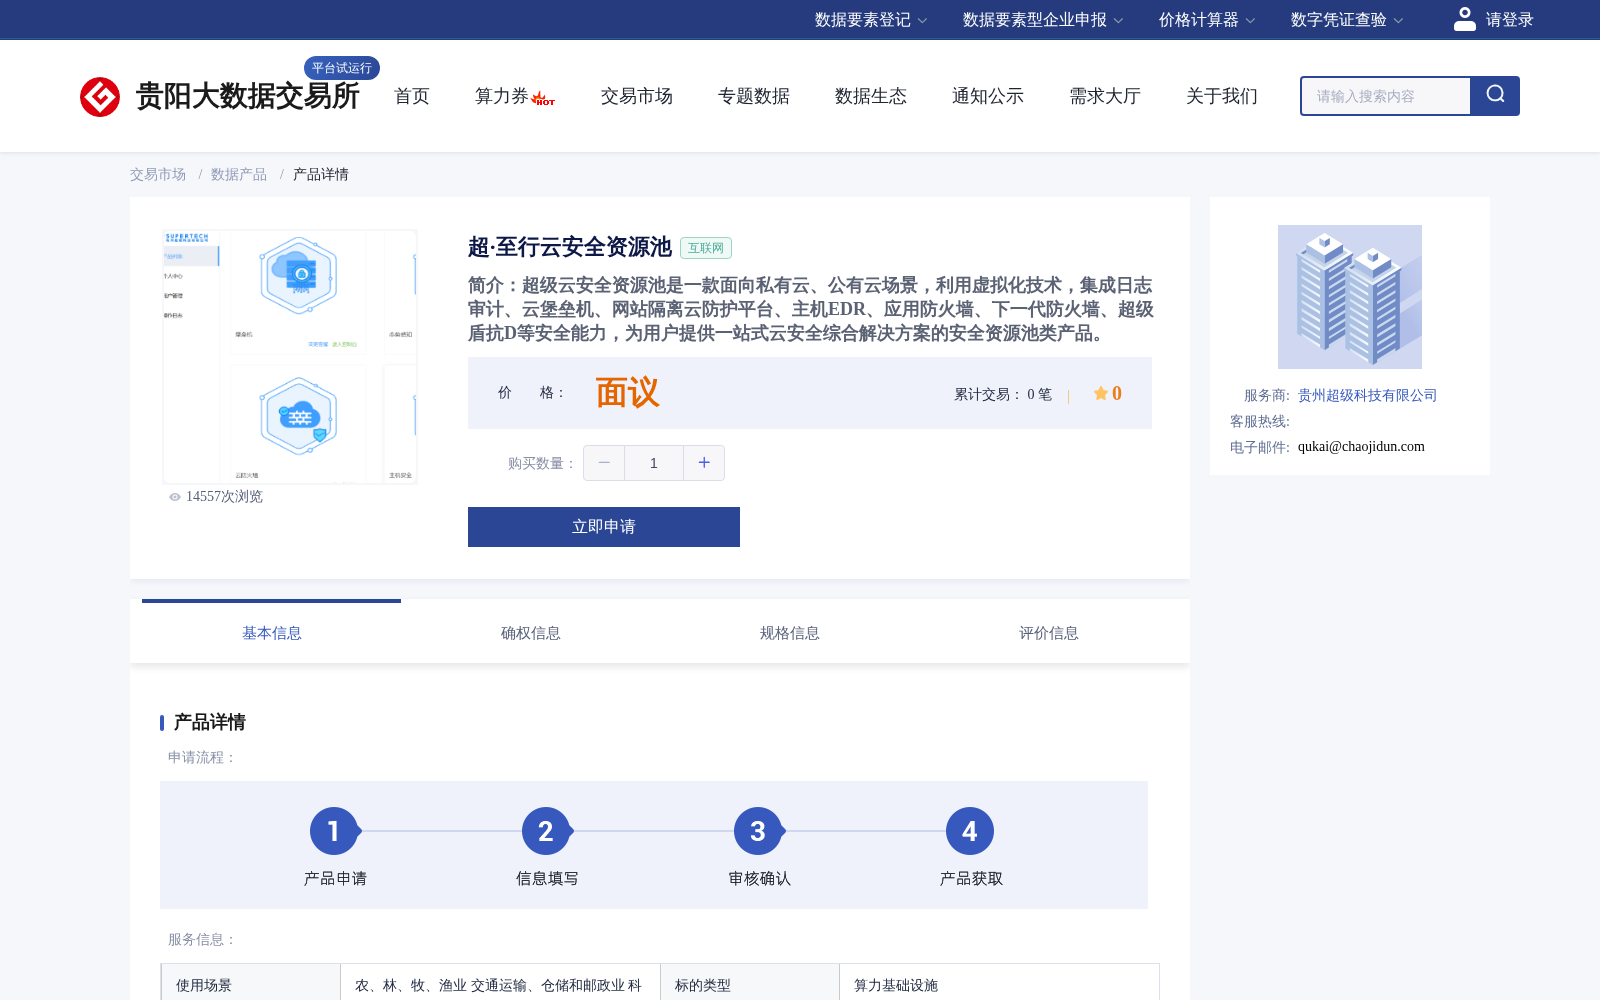
Task: Click the 互联网 category tag
Action: click(706, 248)
